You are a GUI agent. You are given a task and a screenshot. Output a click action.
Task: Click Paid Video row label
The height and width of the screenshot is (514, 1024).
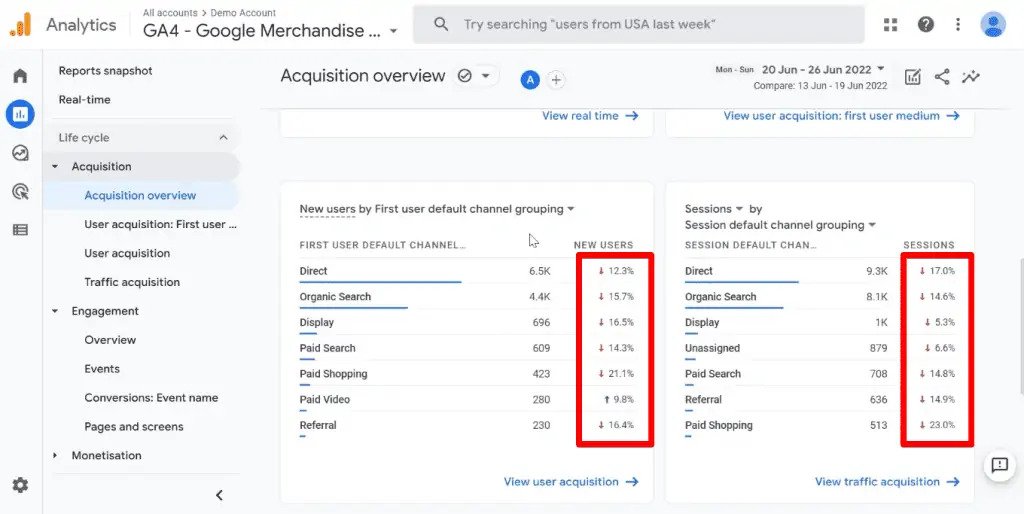point(325,400)
